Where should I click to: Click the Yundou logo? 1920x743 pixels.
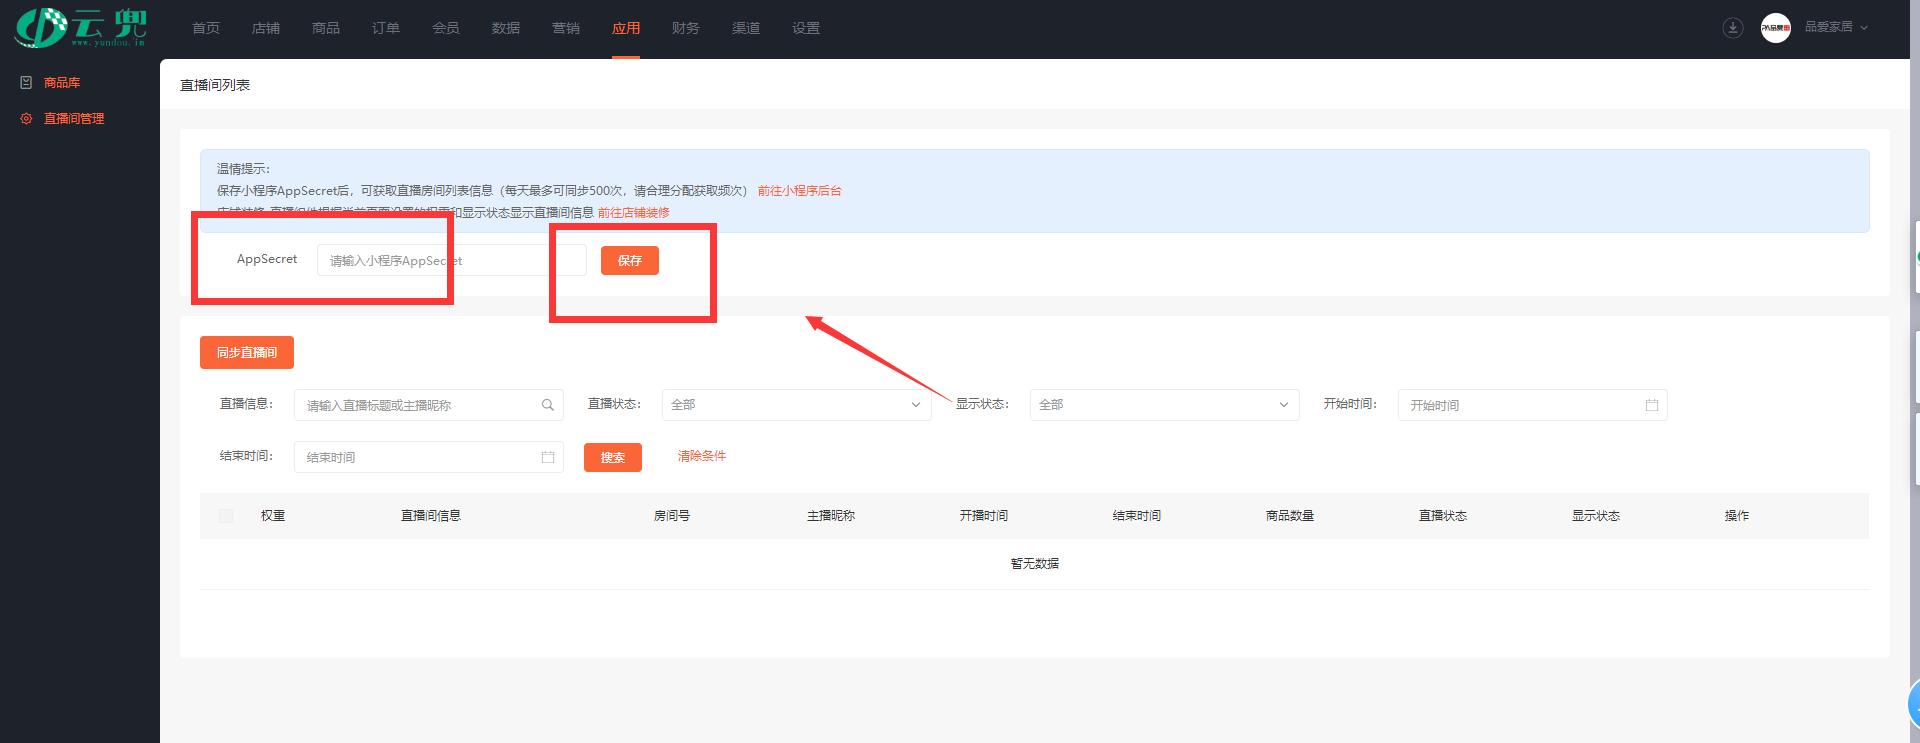[x=80, y=27]
